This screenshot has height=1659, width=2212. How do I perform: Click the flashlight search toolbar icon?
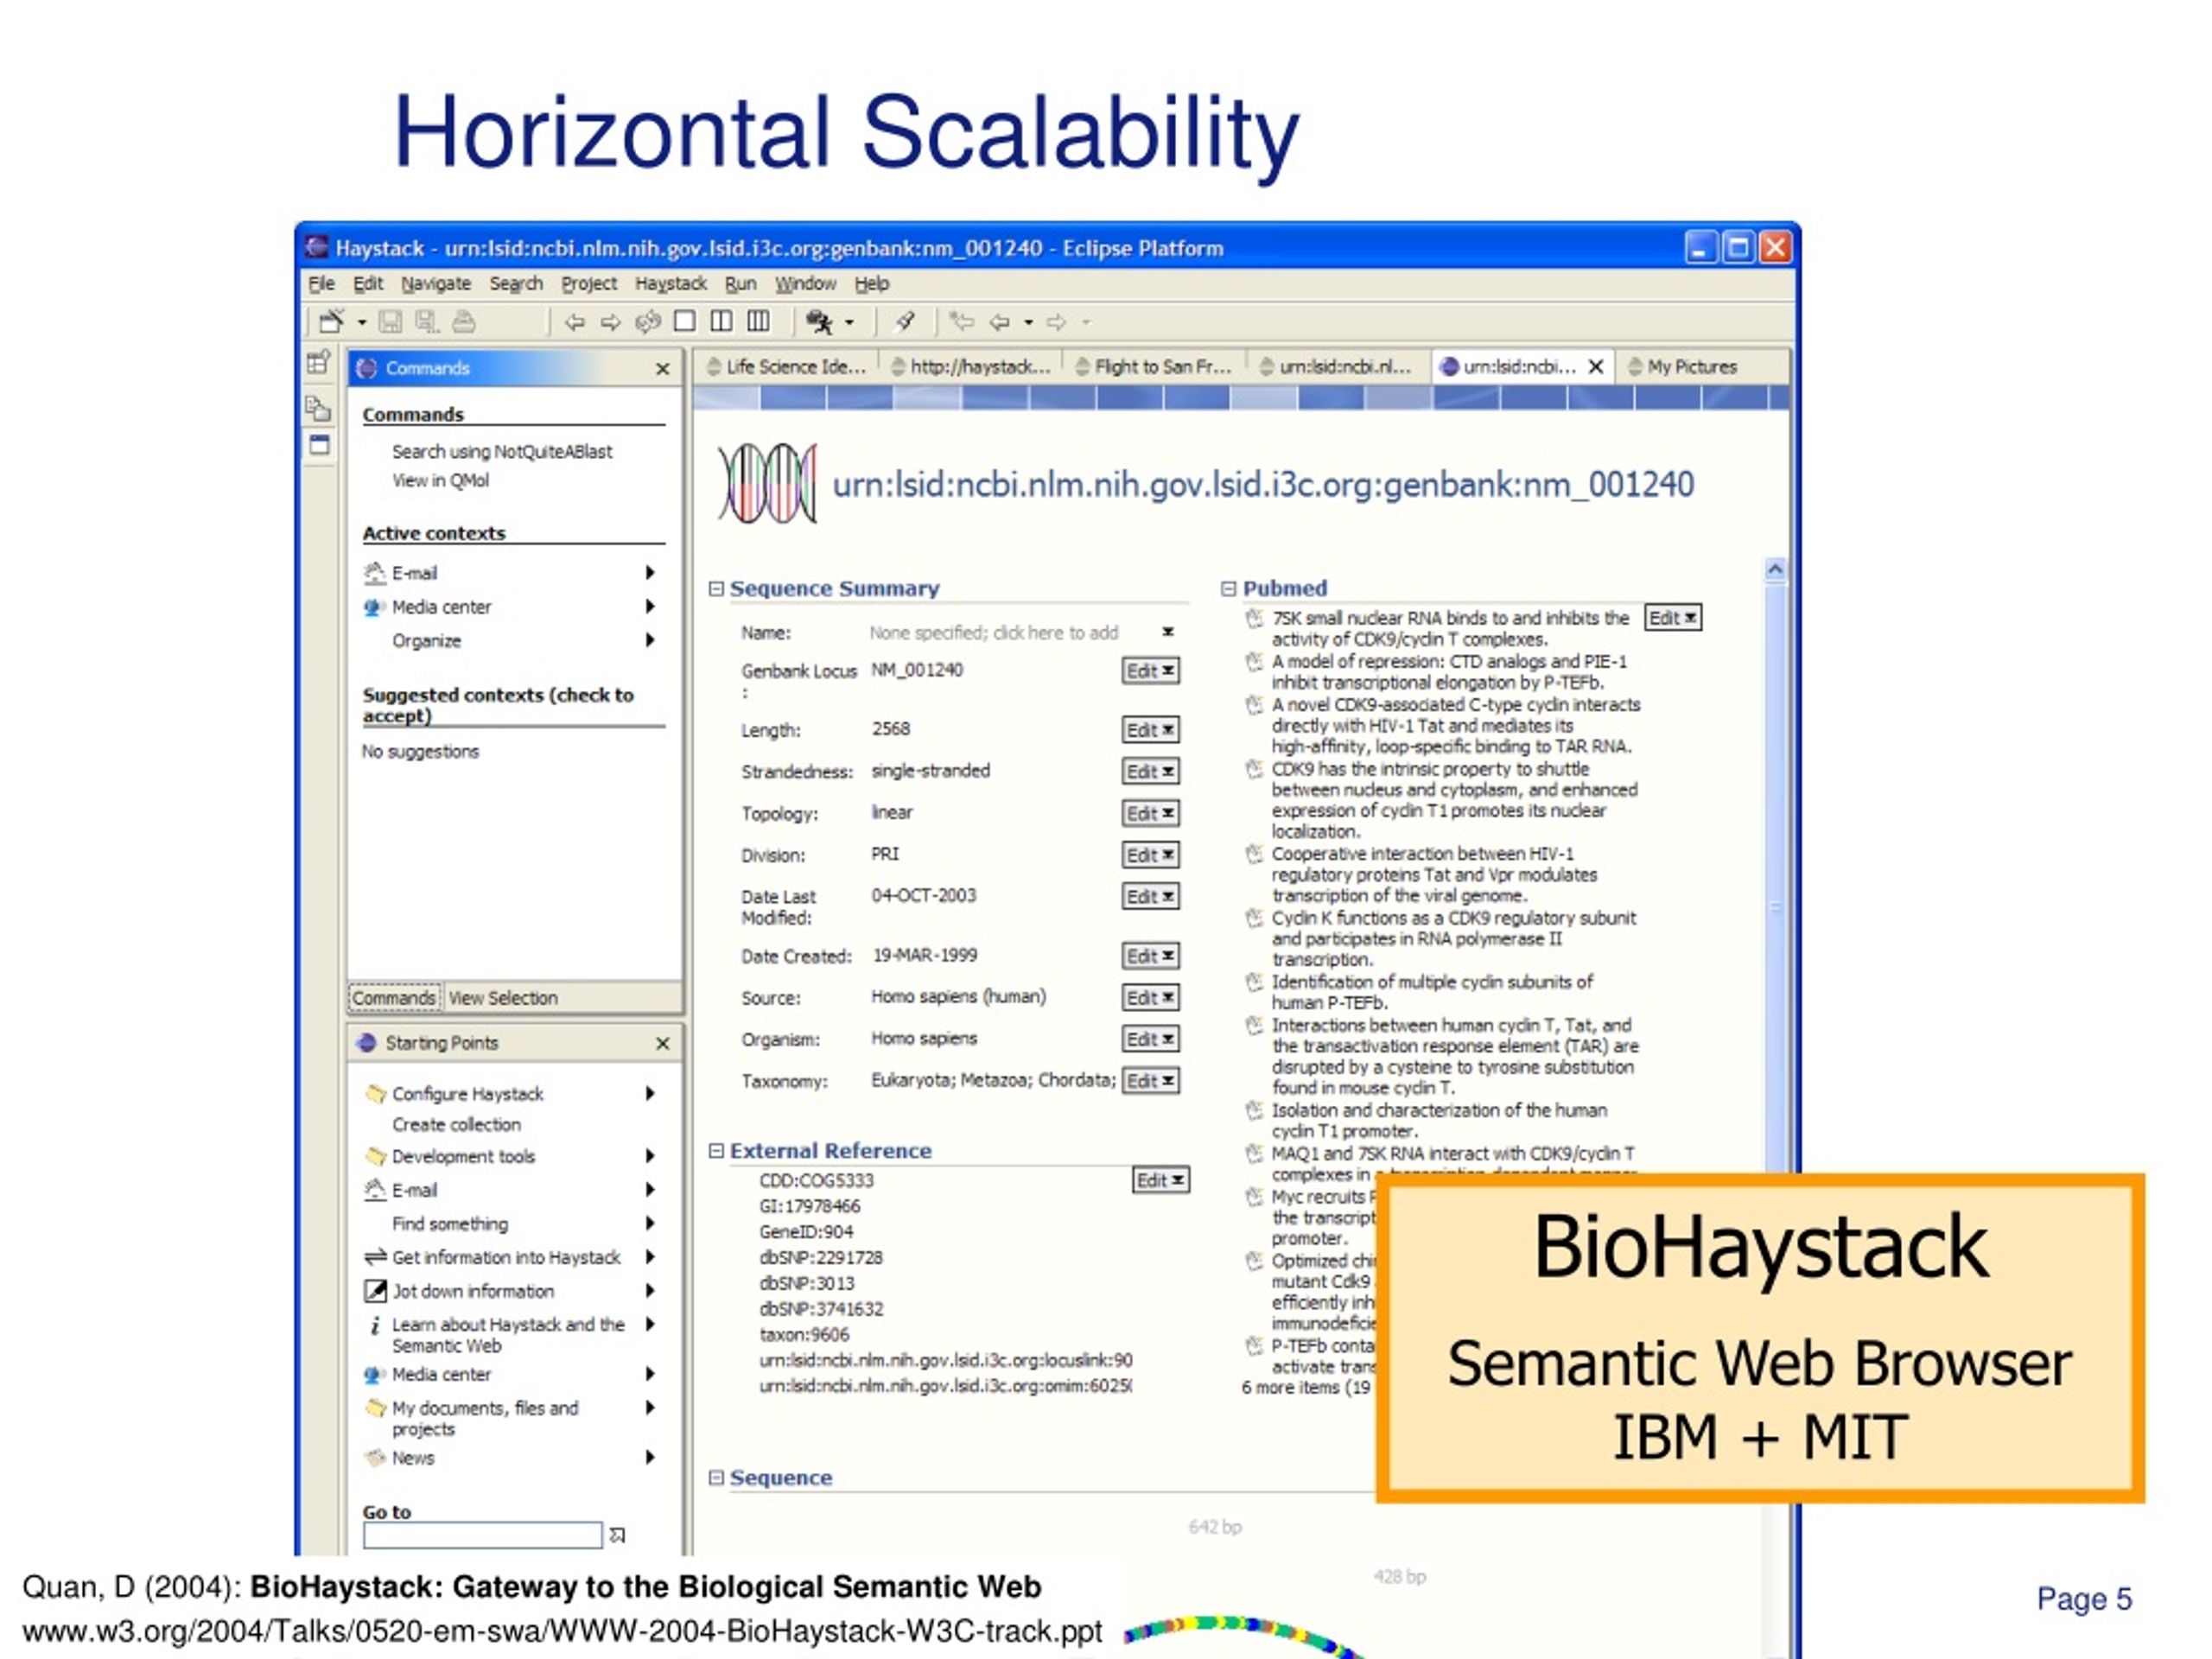point(905,321)
